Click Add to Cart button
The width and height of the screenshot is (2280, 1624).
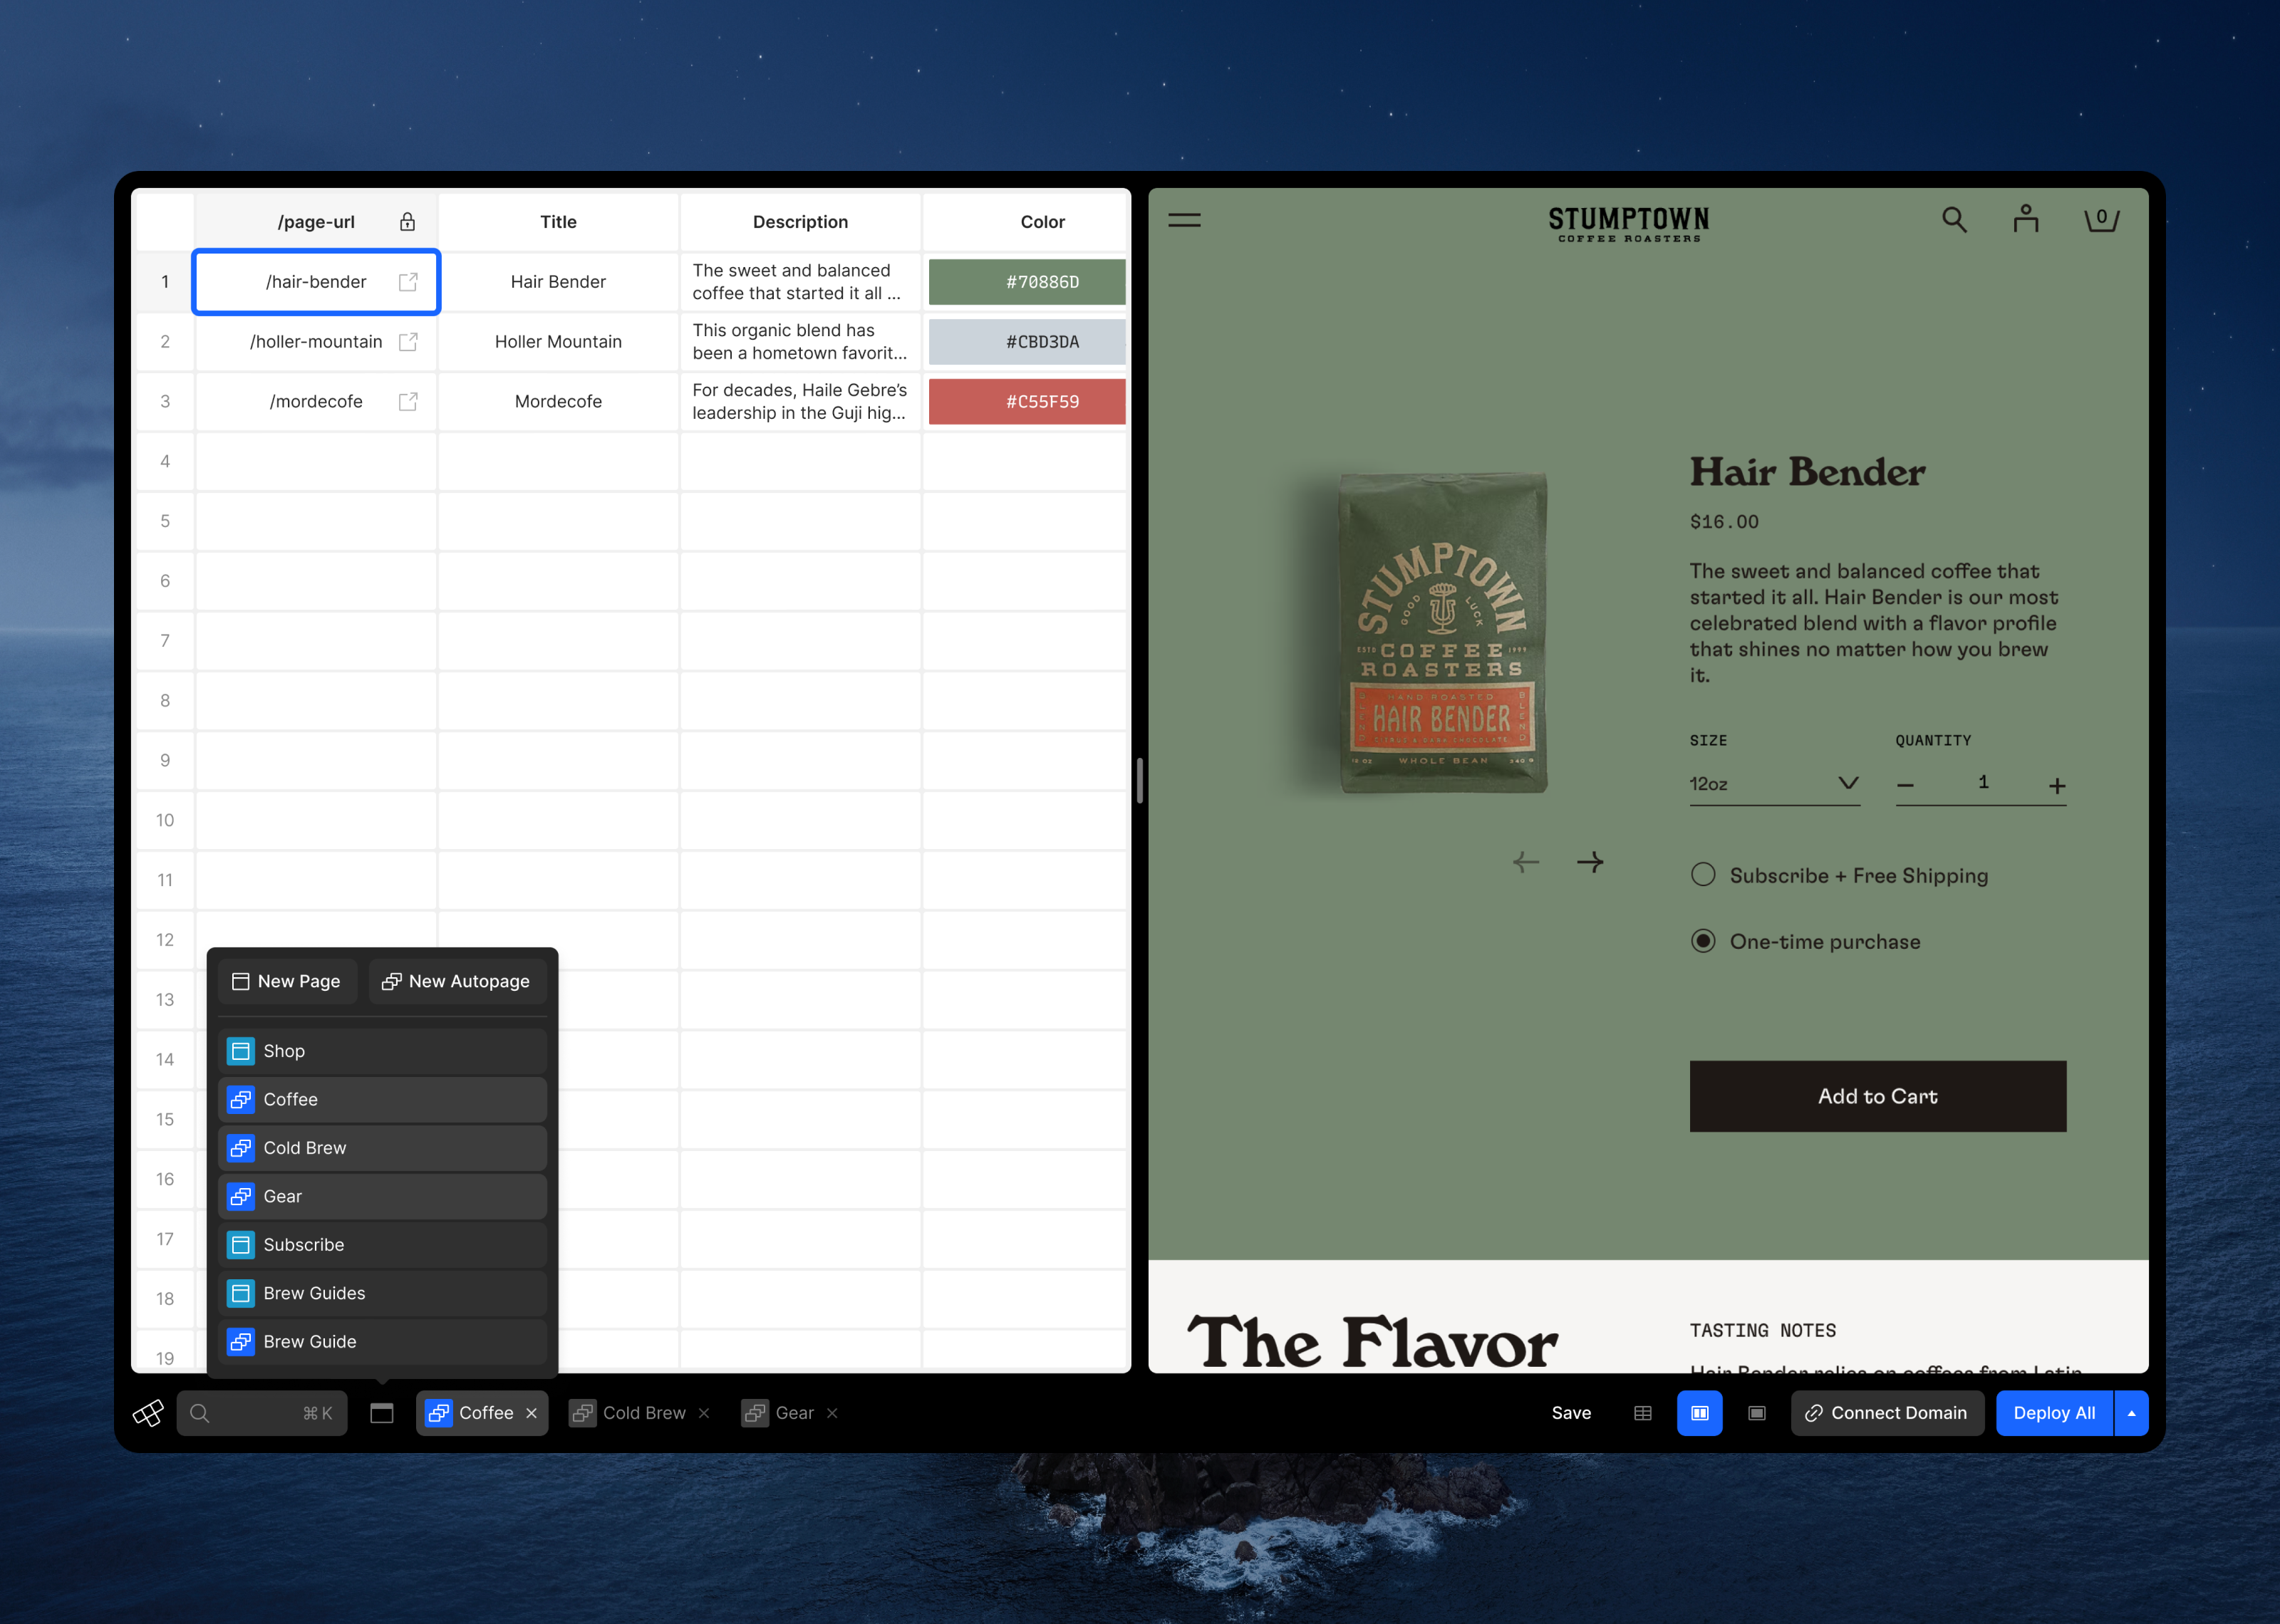(x=1878, y=1097)
